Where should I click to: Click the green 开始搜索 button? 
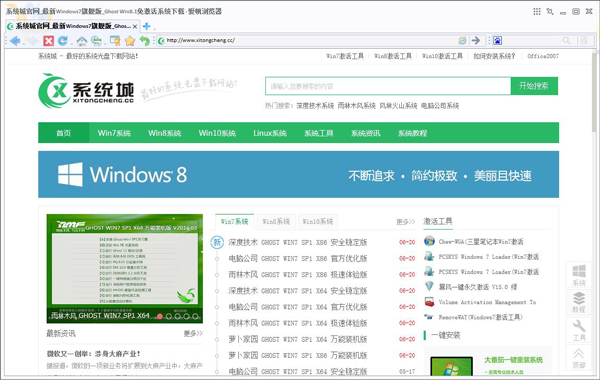[x=534, y=86]
